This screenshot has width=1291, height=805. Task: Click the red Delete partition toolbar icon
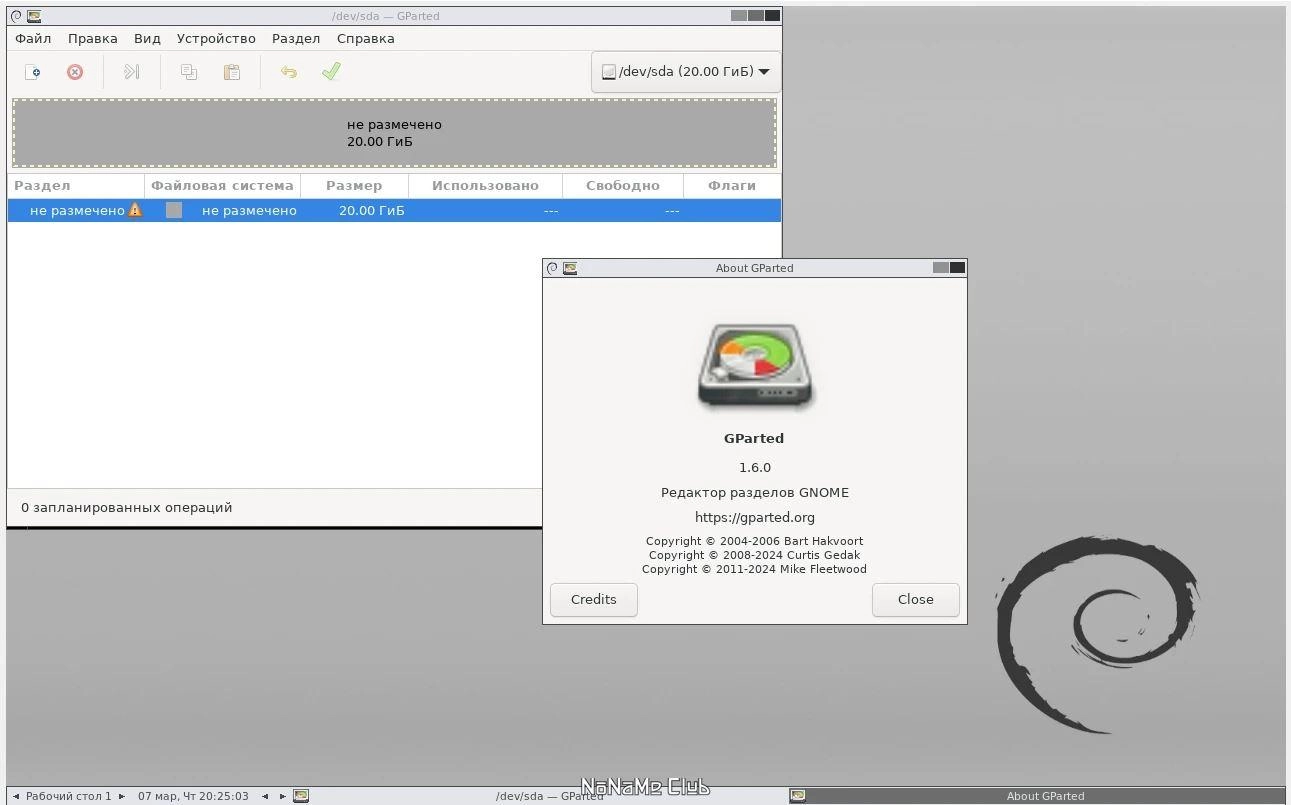click(x=75, y=72)
